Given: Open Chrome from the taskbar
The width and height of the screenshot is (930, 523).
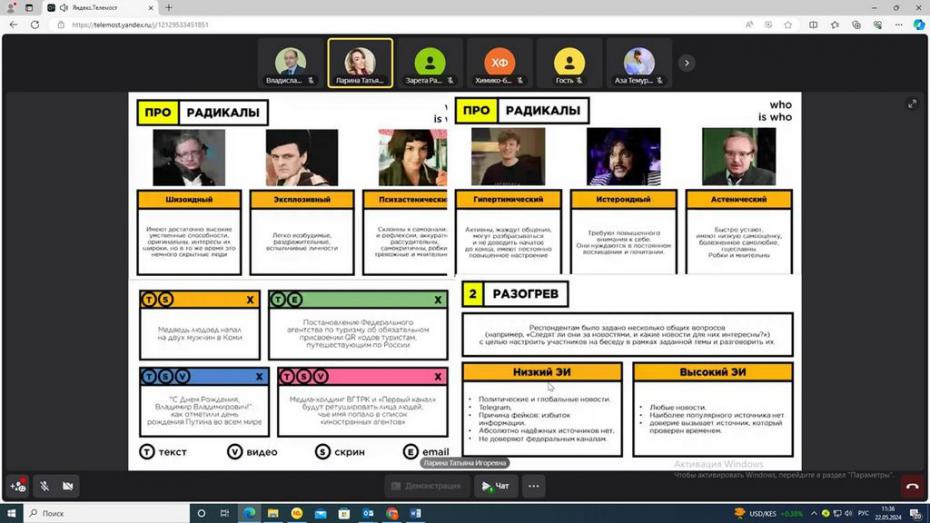Looking at the screenshot, I should pyautogui.click(x=391, y=513).
